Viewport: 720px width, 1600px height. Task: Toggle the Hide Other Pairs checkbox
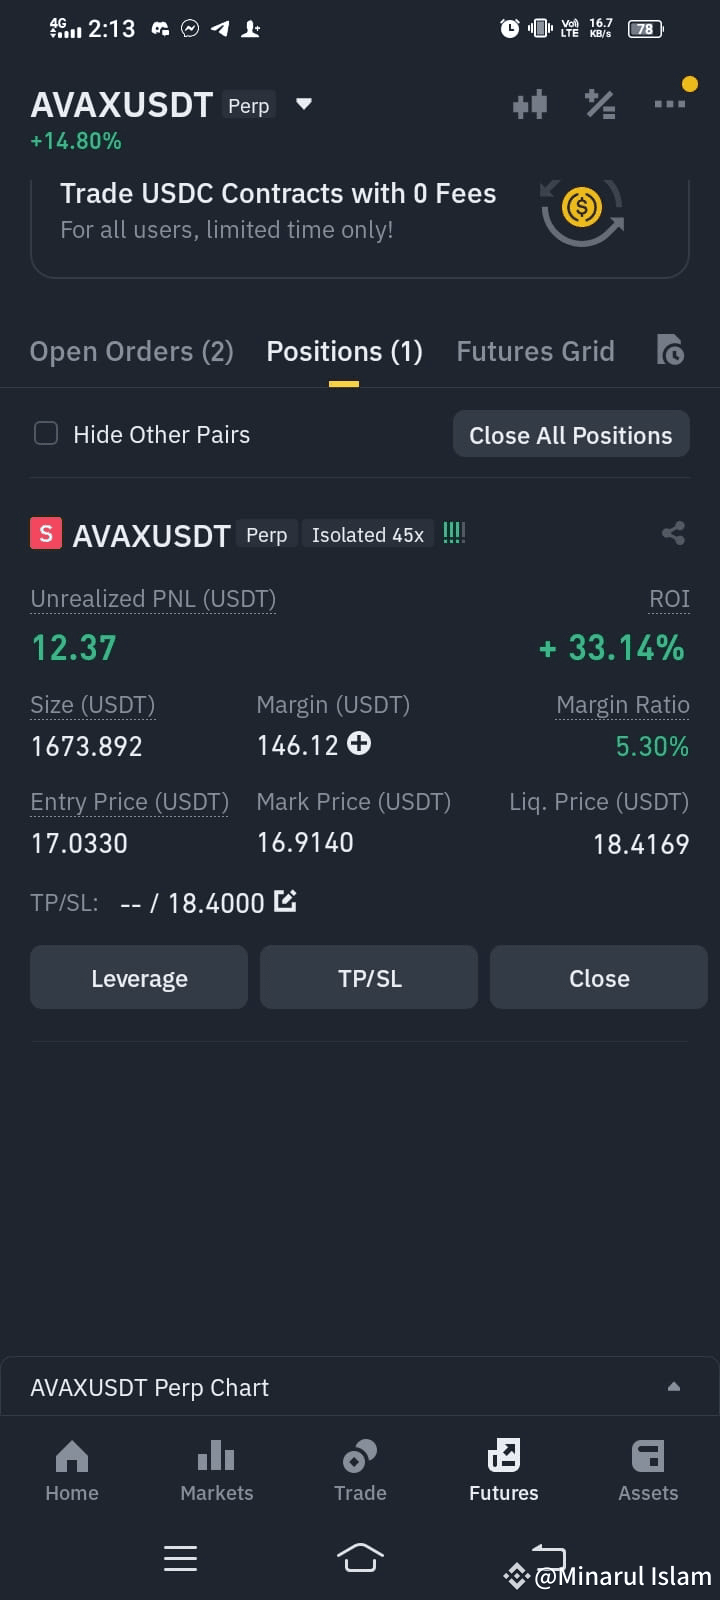(x=46, y=433)
